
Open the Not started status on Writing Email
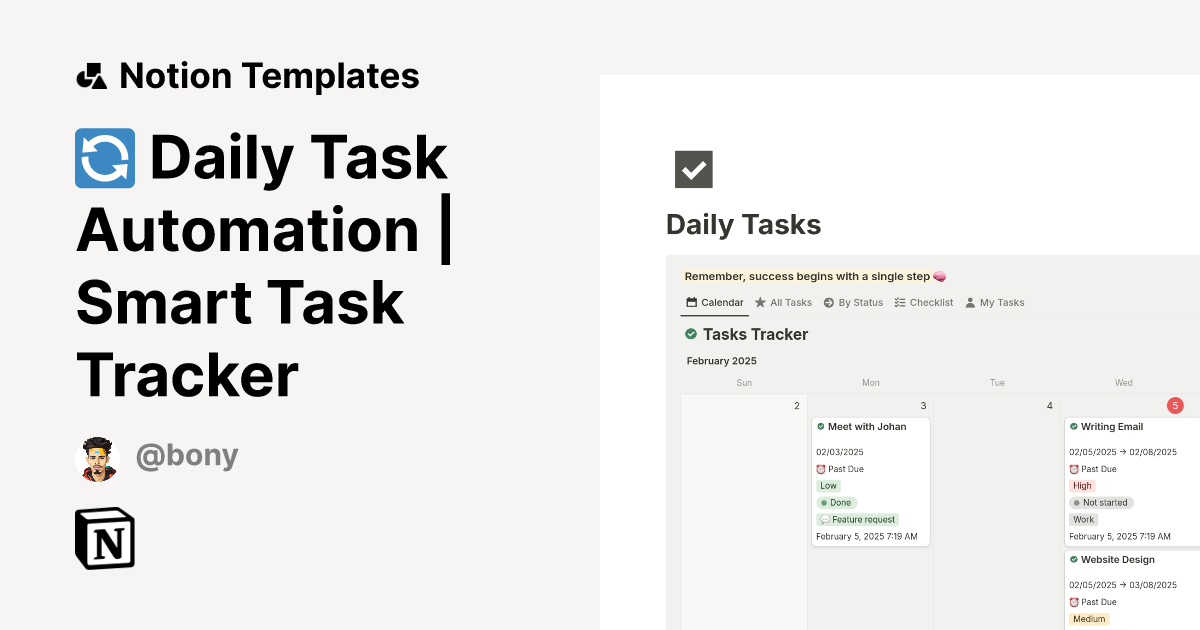point(1101,502)
